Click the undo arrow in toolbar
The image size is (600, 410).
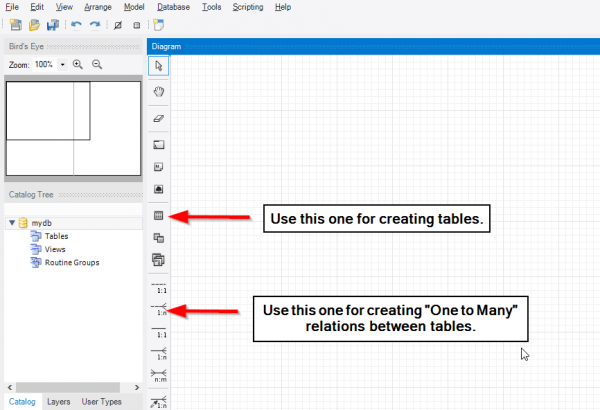(75, 24)
